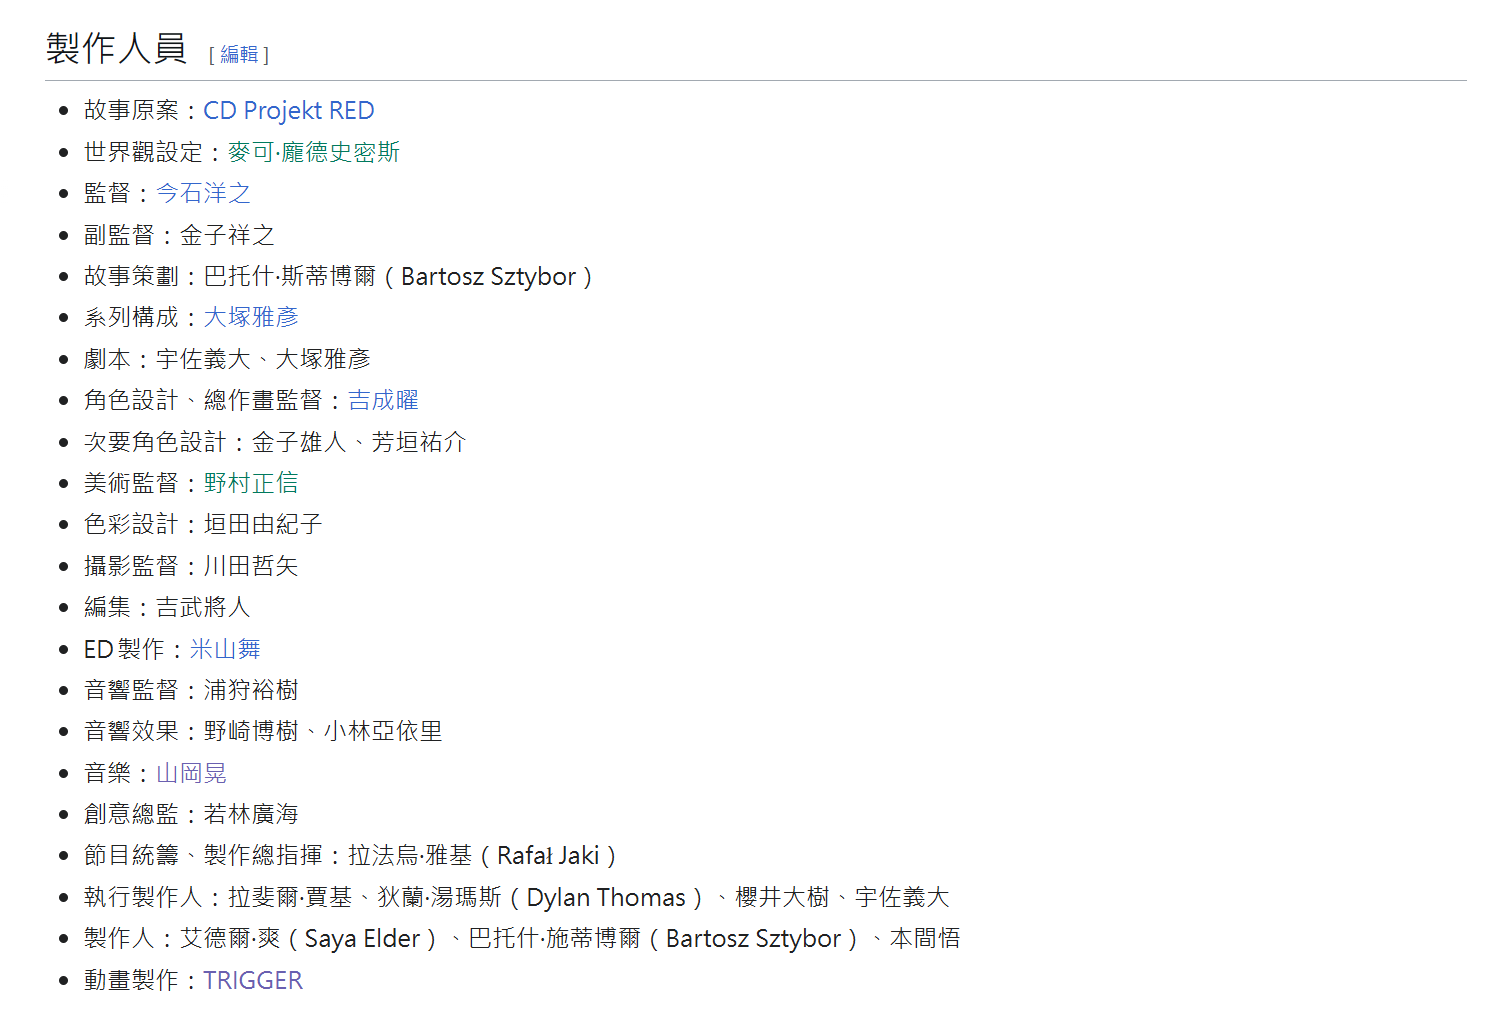1487x1015 pixels.
Task: Click the 動畫製作 label
Action: click(x=131, y=980)
